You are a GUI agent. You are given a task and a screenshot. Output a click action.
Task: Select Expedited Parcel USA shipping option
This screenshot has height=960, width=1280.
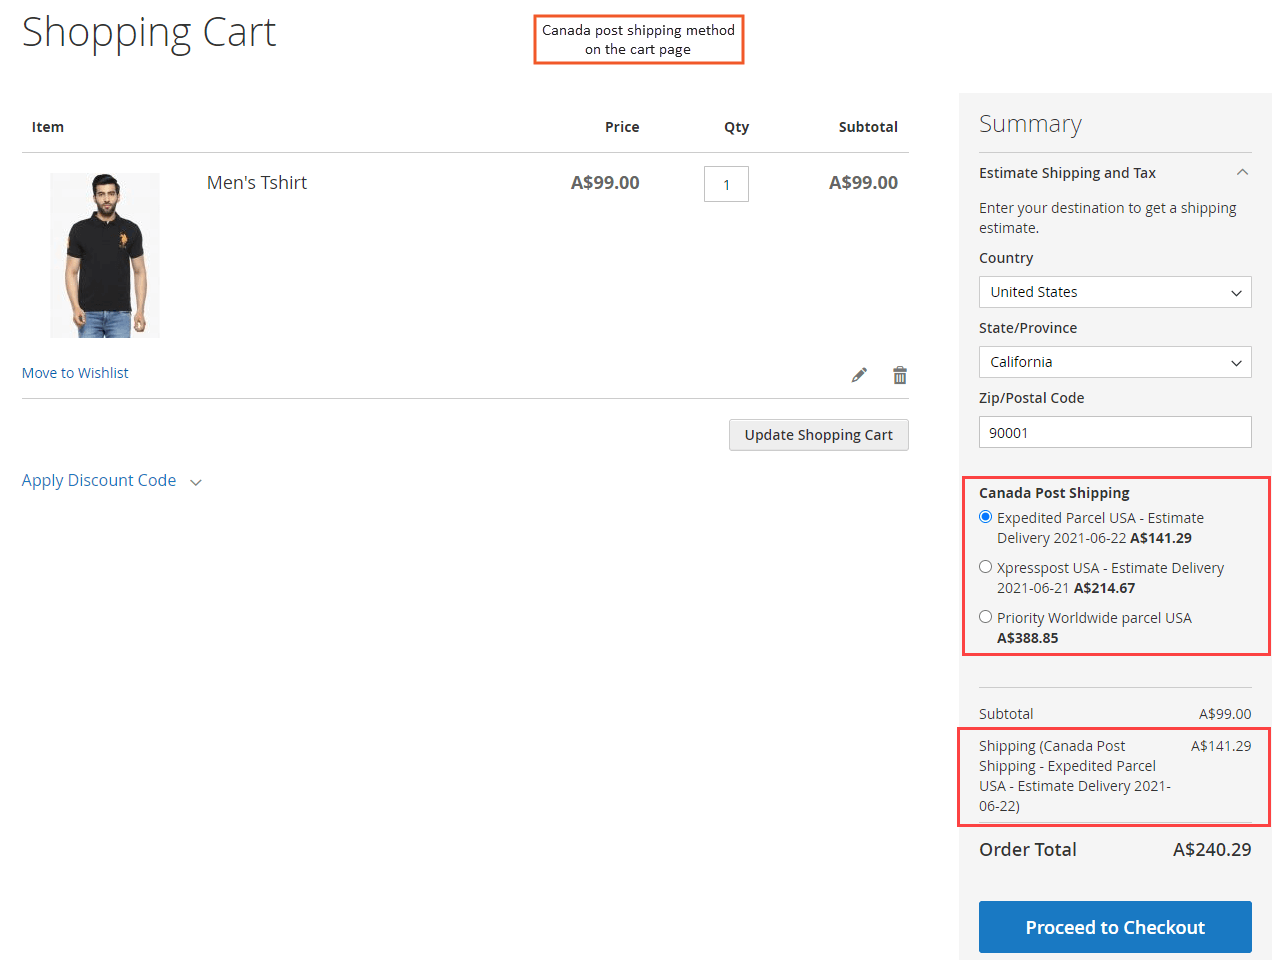(986, 517)
